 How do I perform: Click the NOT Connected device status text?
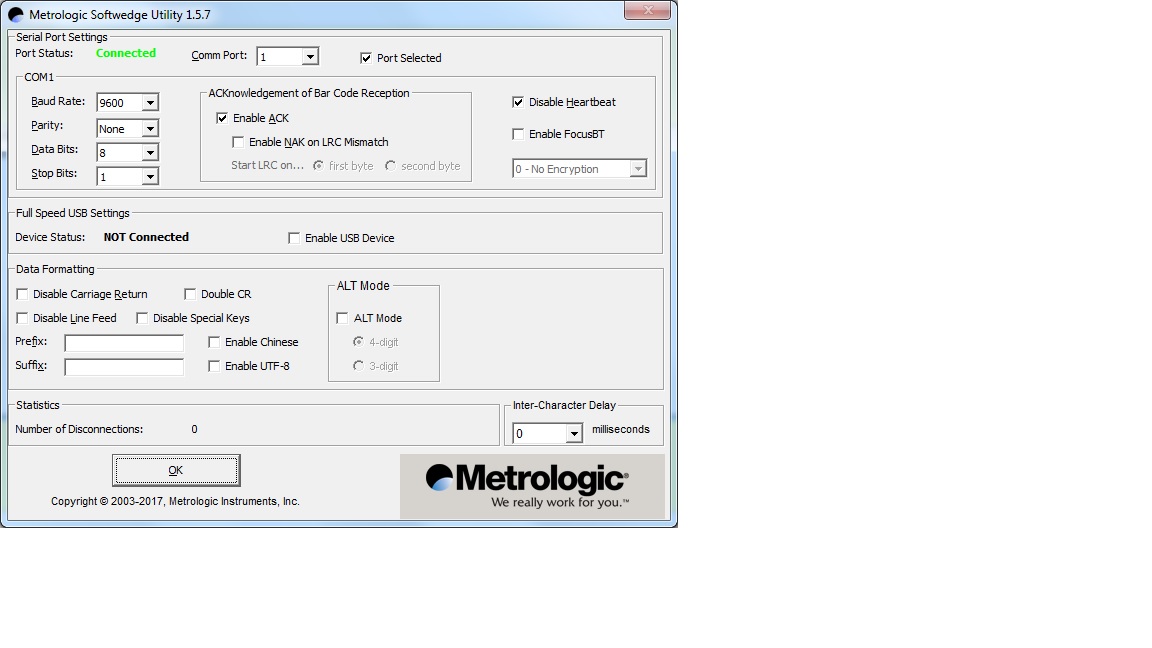(146, 237)
